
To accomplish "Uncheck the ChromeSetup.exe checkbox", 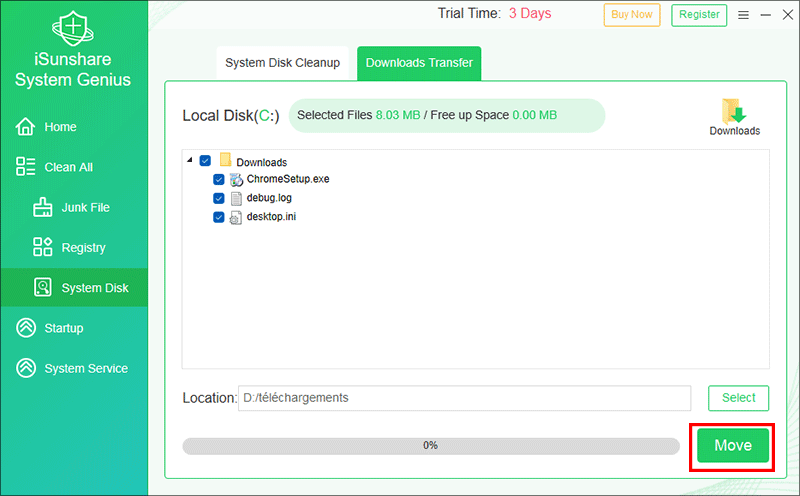I will (219, 180).
